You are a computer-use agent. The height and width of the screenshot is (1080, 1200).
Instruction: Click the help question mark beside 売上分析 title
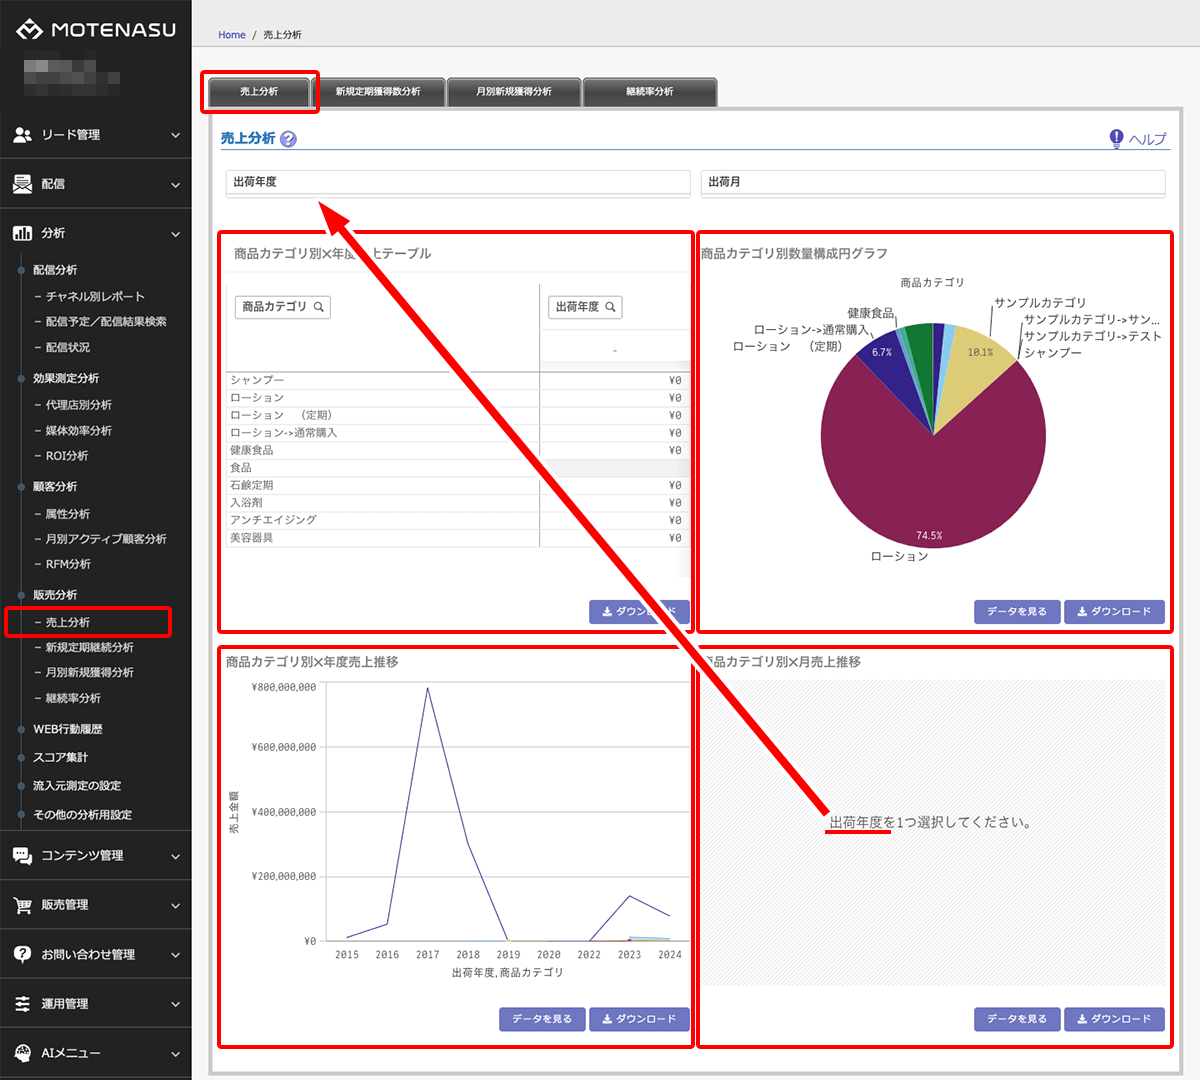(288, 139)
